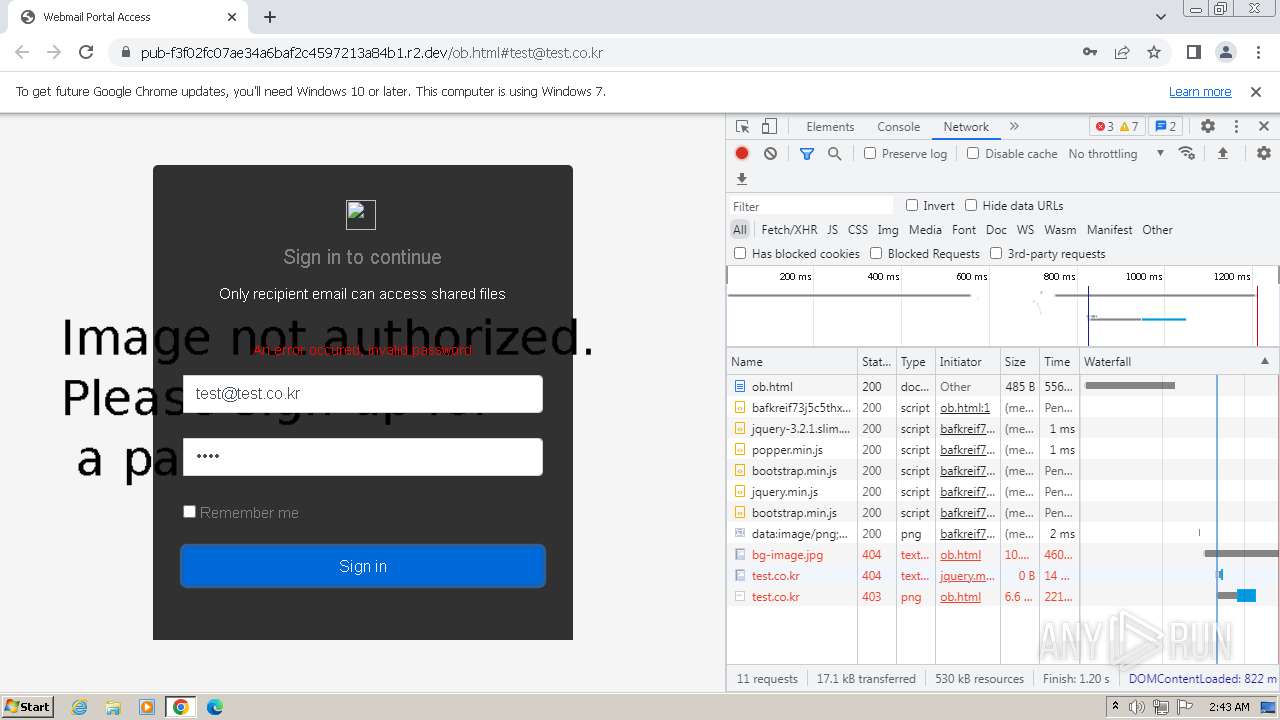Filter requests by Fetch/XHR
The image size is (1280, 720).
pyautogui.click(x=789, y=229)
